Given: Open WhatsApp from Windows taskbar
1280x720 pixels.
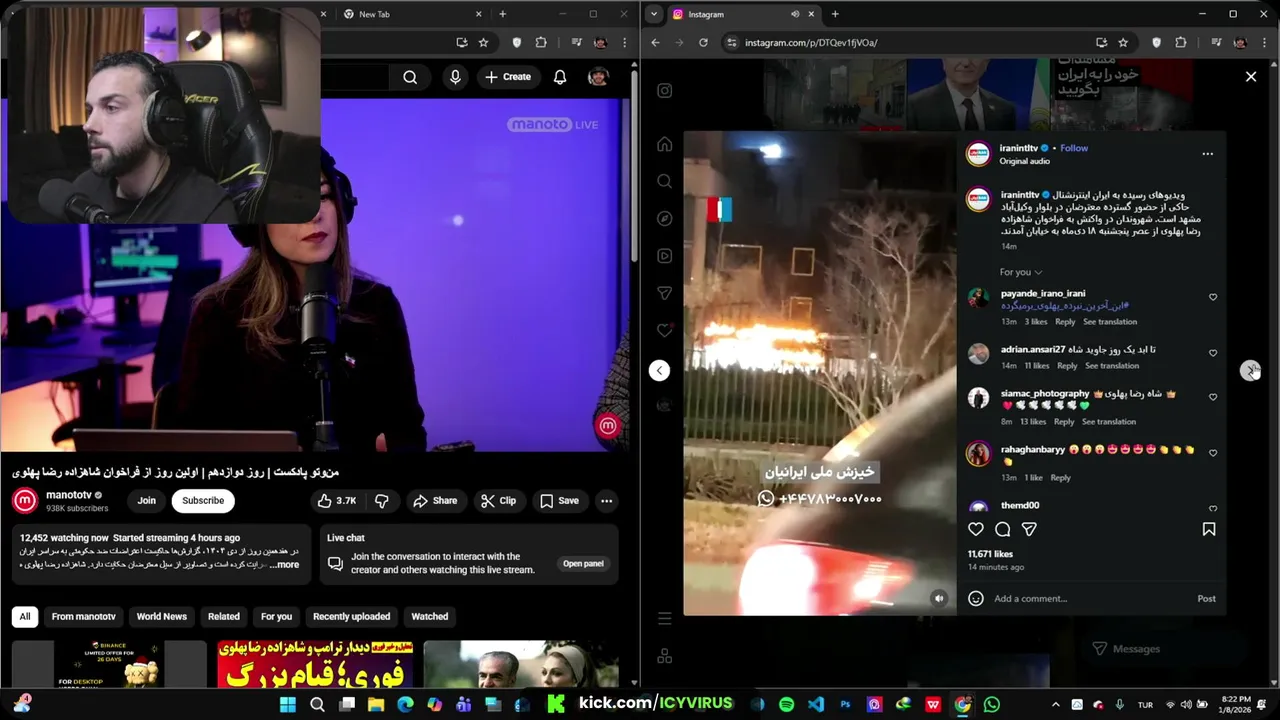Looking at the screenshot, I should click(991, 704).
